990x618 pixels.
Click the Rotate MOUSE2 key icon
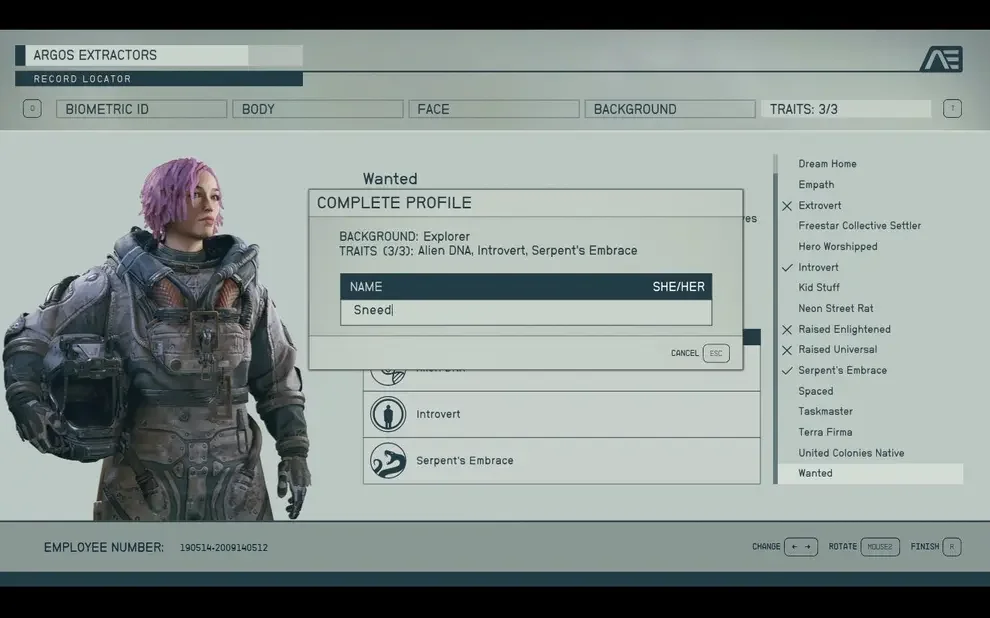point(880,547)
